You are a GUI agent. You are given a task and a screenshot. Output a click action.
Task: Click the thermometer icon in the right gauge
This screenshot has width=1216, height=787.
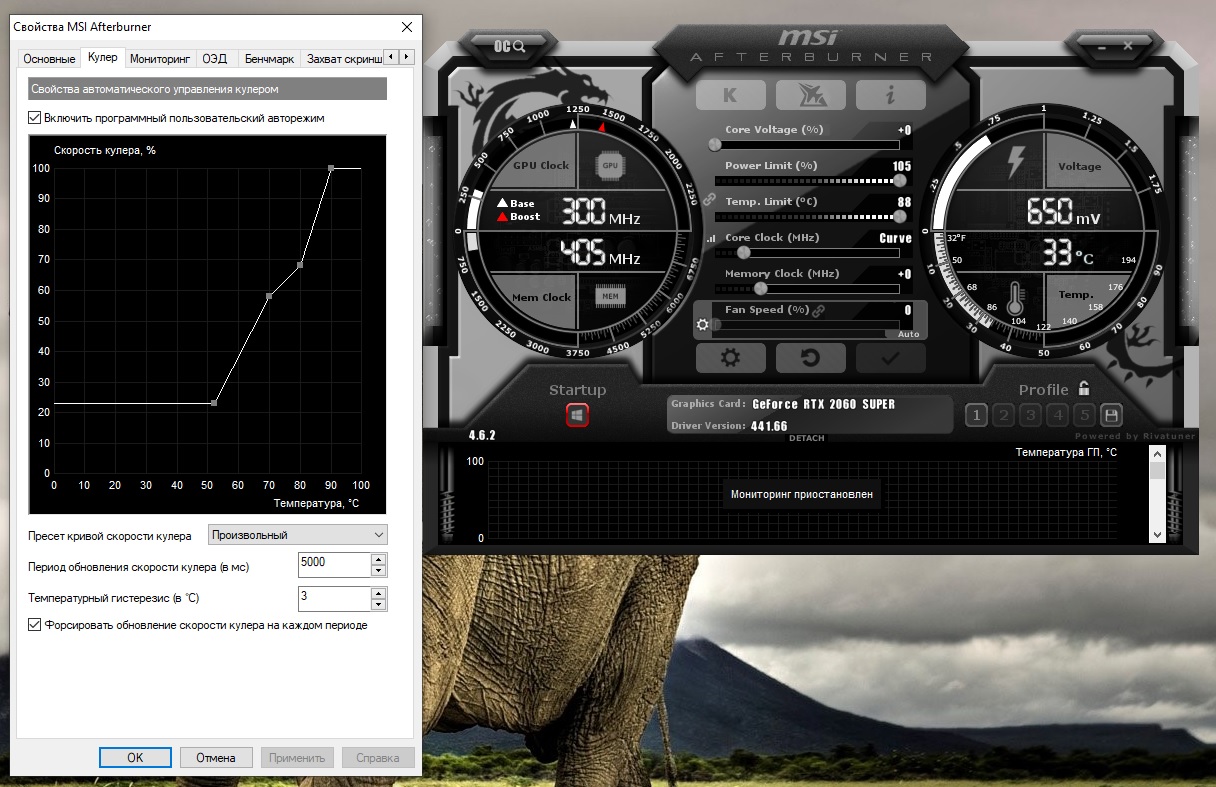coord(1017,299)
